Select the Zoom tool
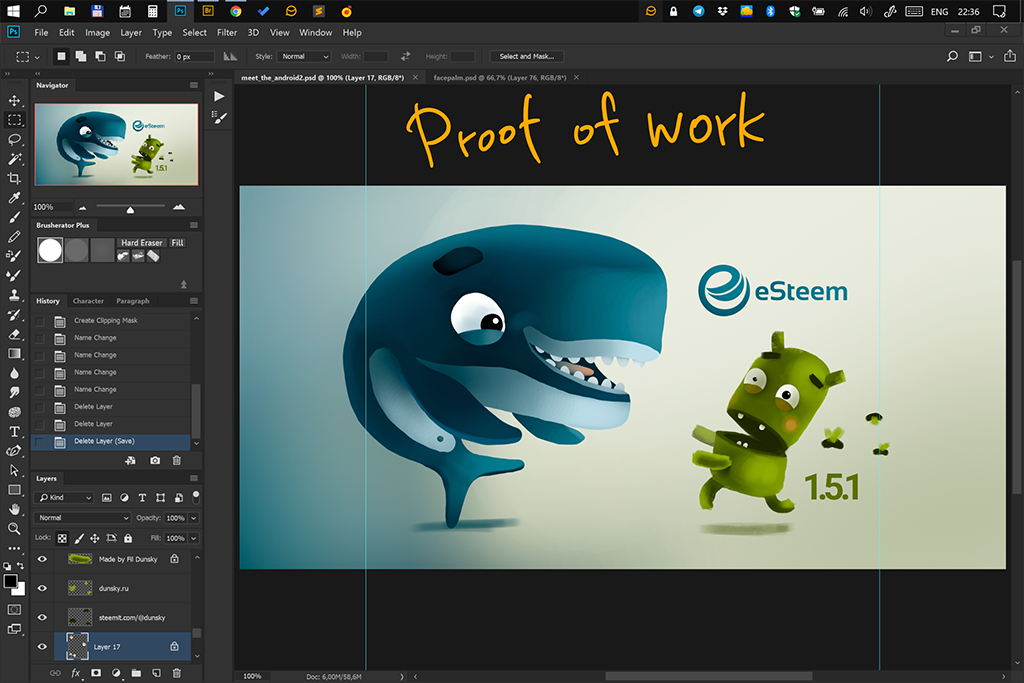Image resolution: width=1024 pixels, height=683 pixels. [x=14, y=529]
